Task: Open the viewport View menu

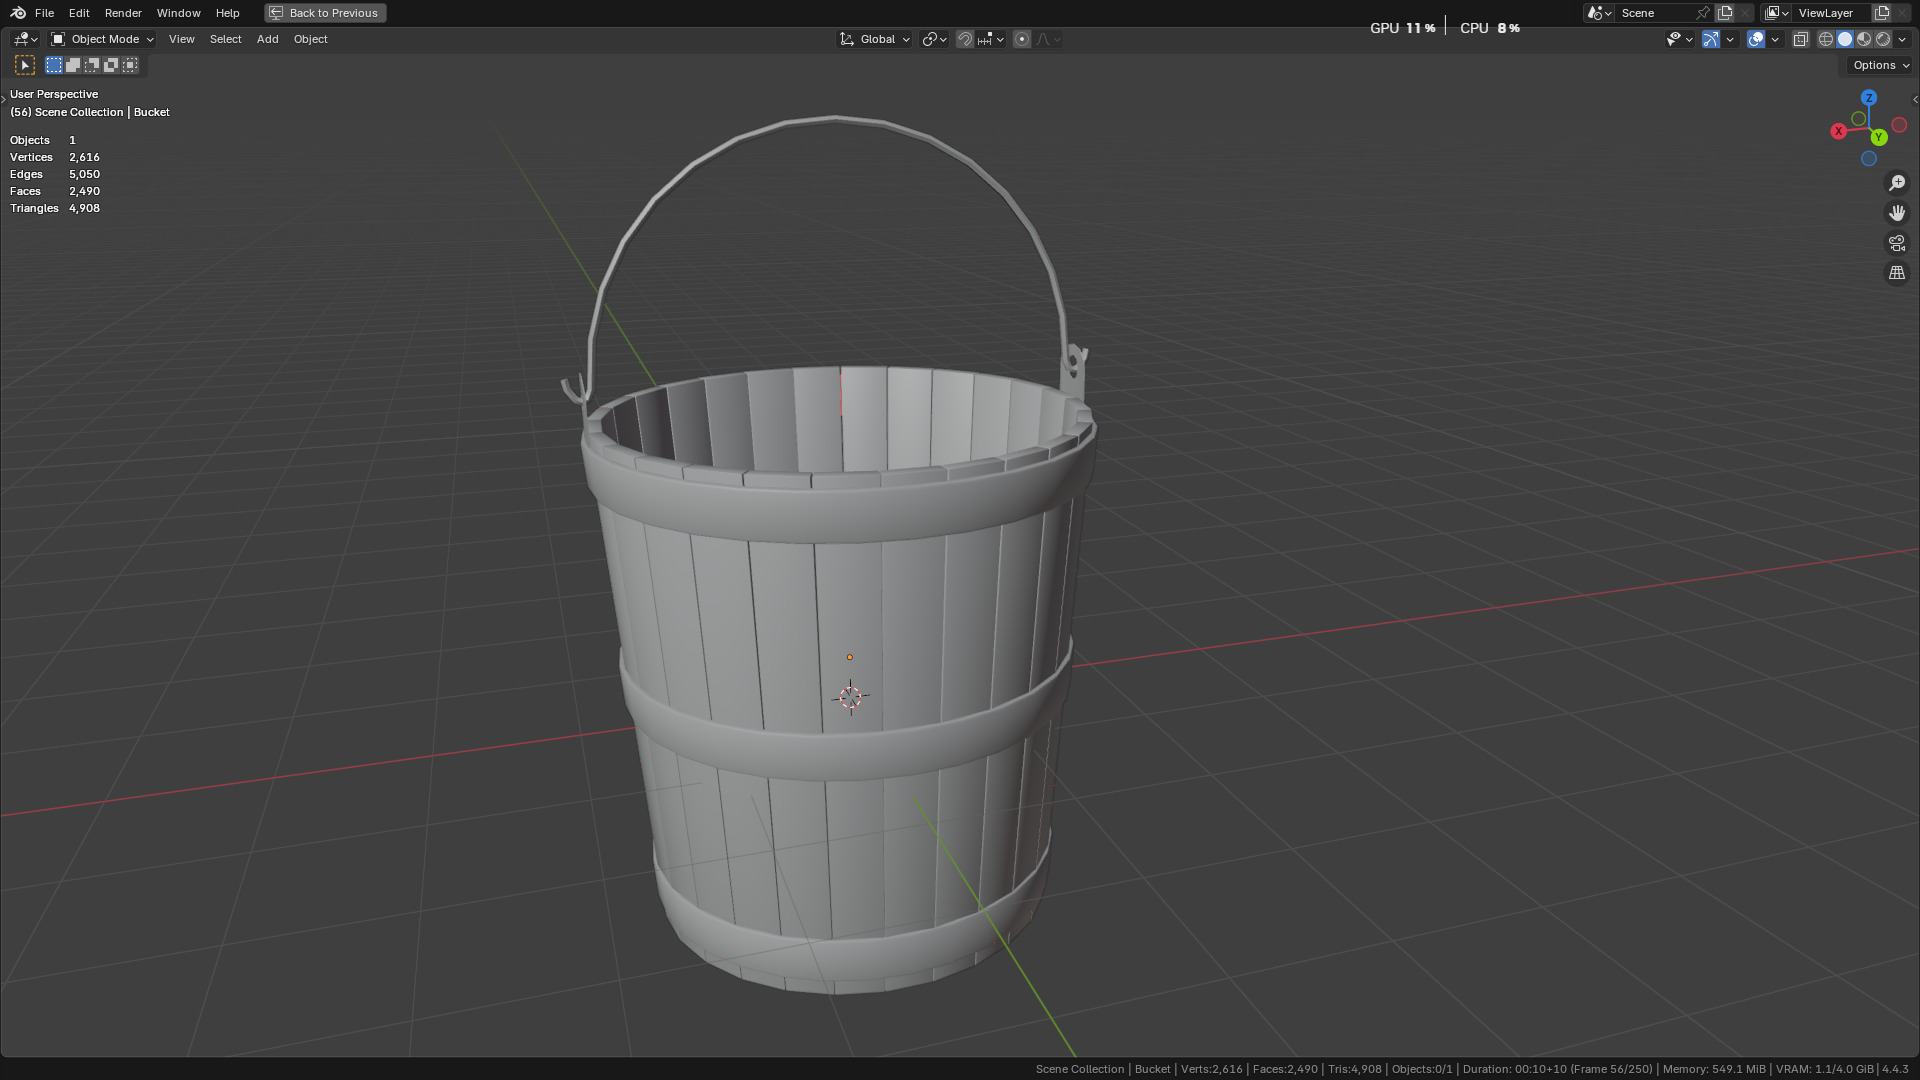Action: tap(182, 39)
